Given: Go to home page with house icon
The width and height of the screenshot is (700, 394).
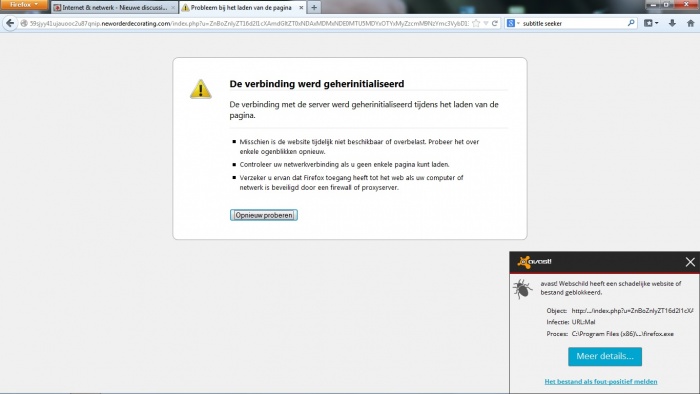Looking at the screenshot, I should pyautogui.click(x=690, y=23).
